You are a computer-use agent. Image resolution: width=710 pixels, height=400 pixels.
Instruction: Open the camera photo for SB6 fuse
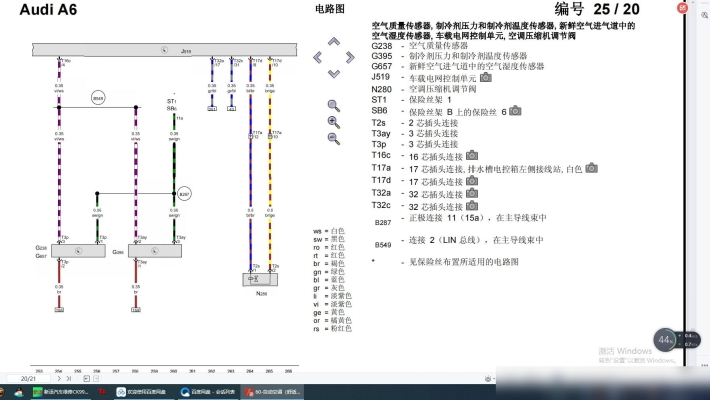(x=515, y=111)
